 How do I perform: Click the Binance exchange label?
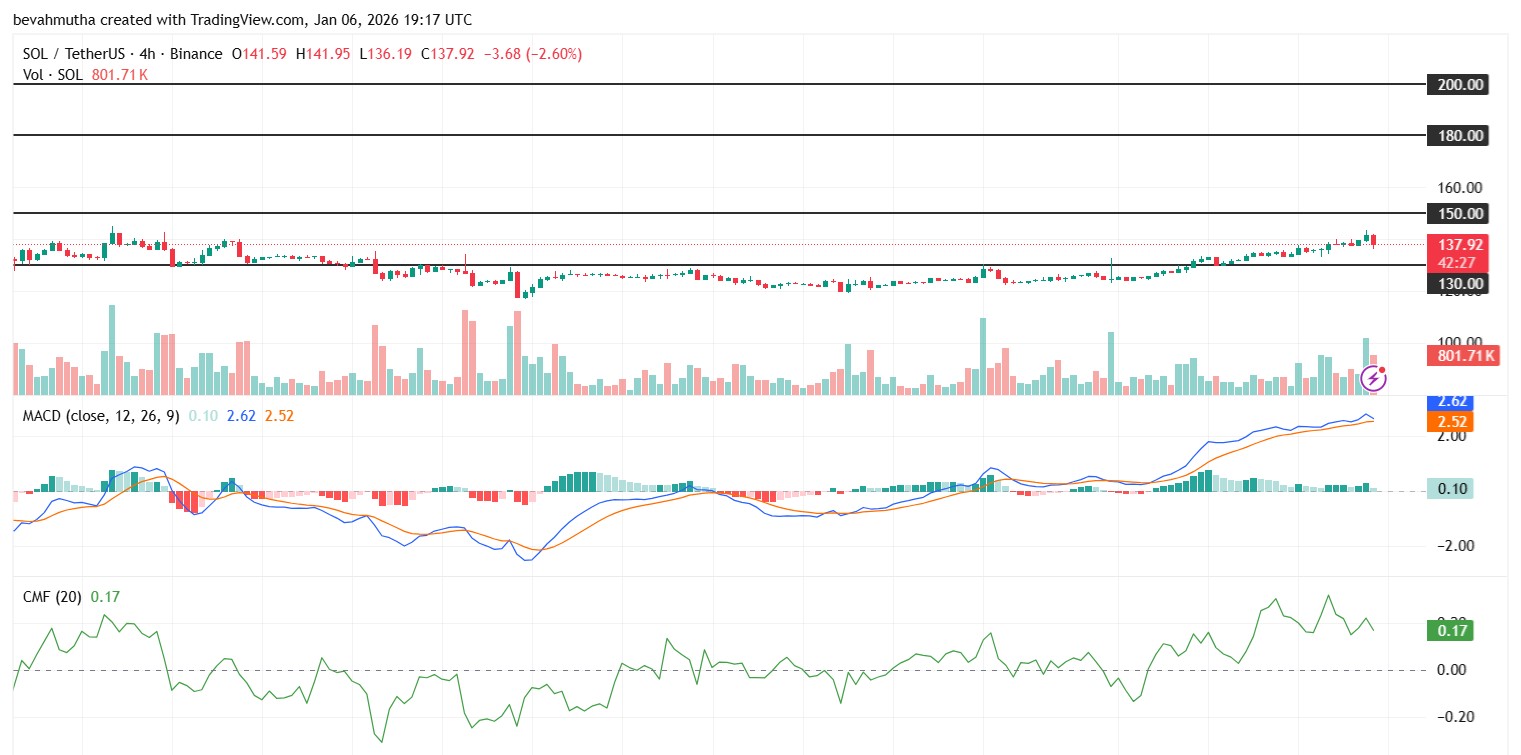tap(196, 54)
